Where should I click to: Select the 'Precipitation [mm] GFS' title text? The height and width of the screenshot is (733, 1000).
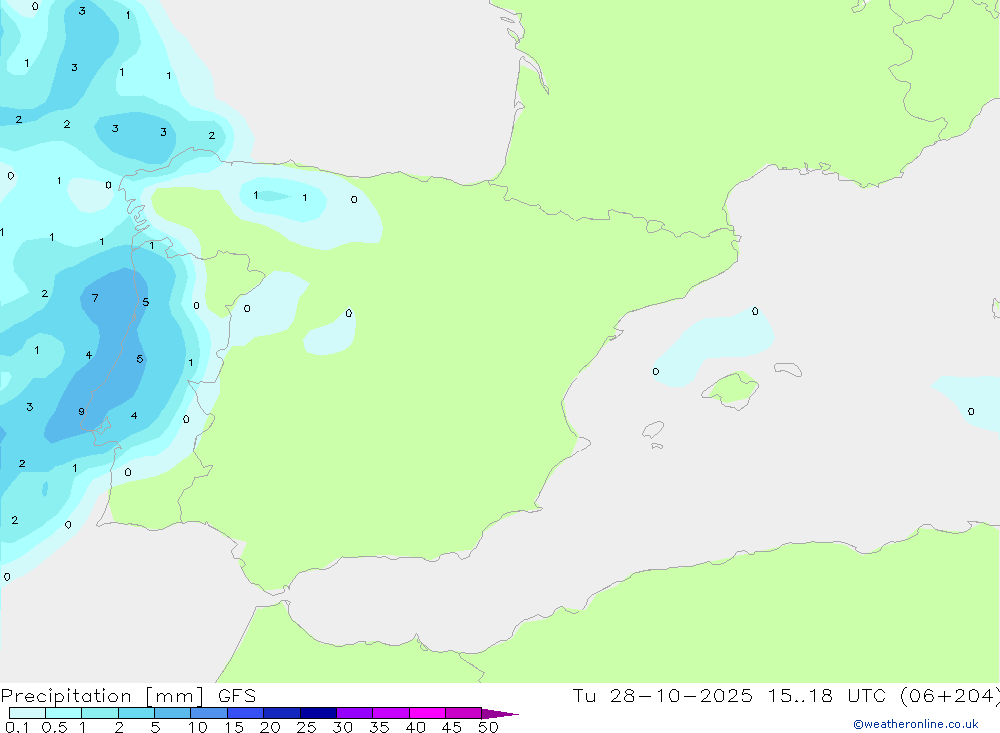128,696
